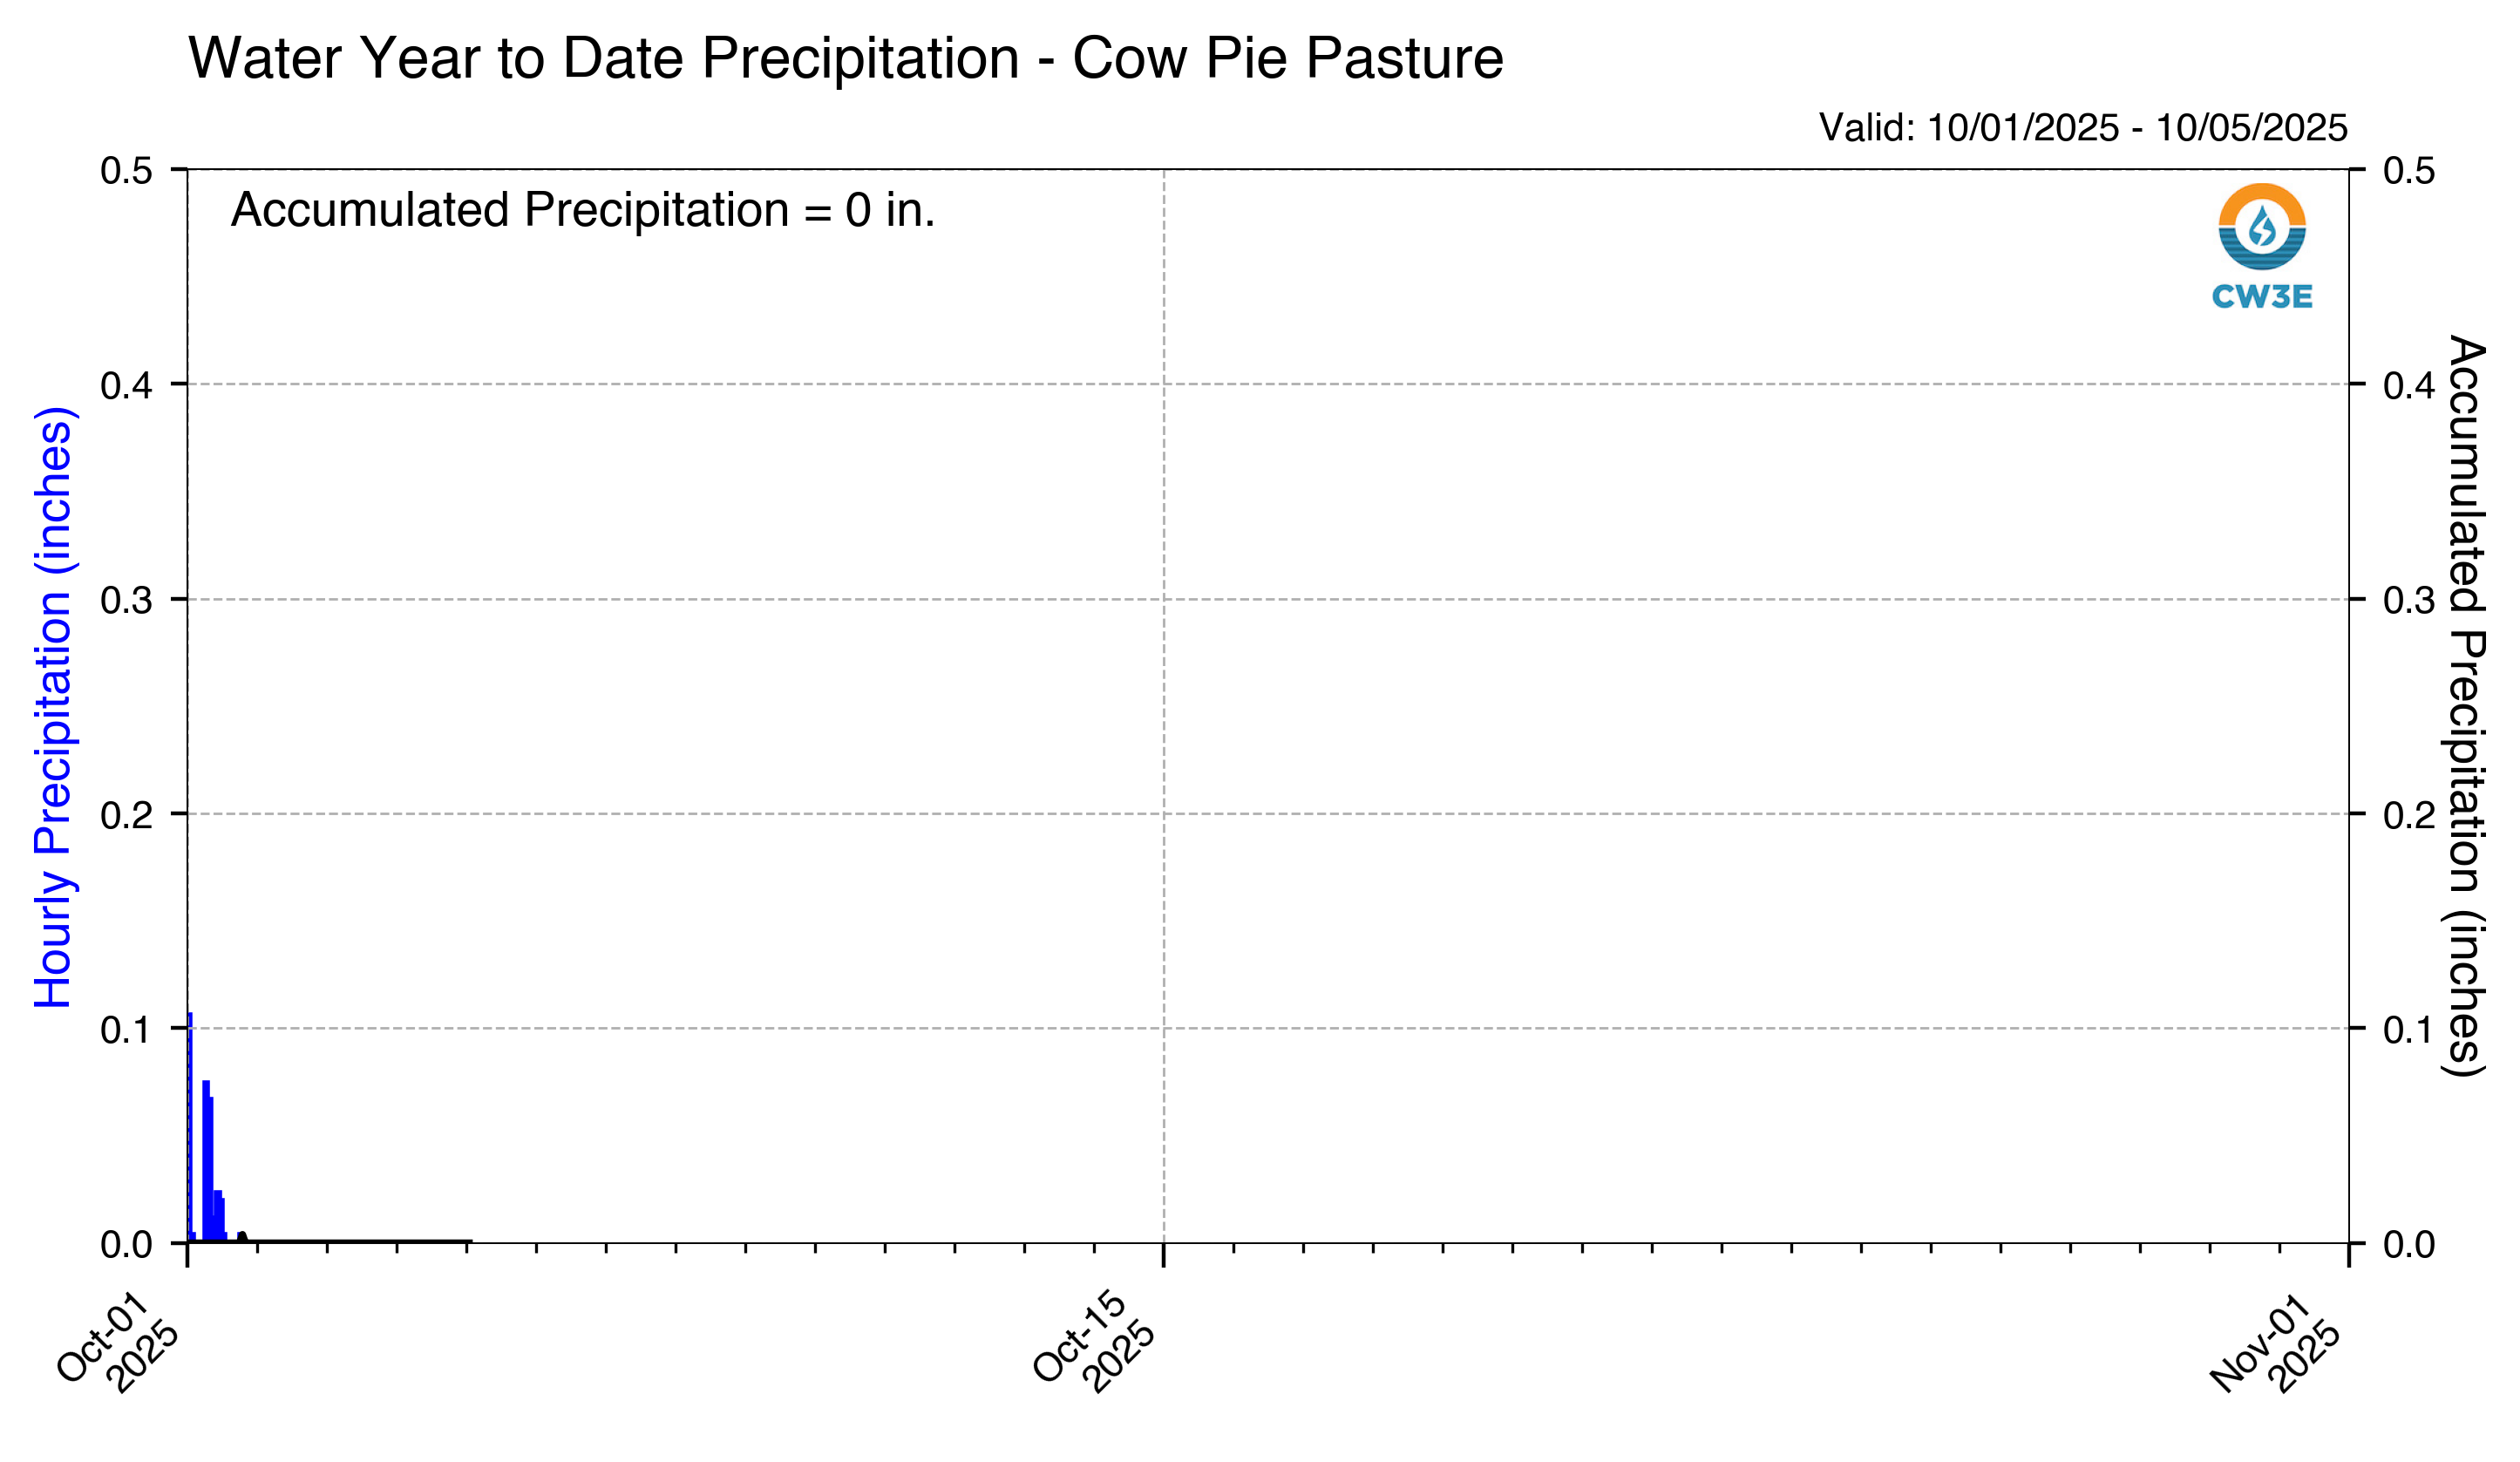
Task: Click the 0.5 tick label on left axis
Action: (126, 171)
